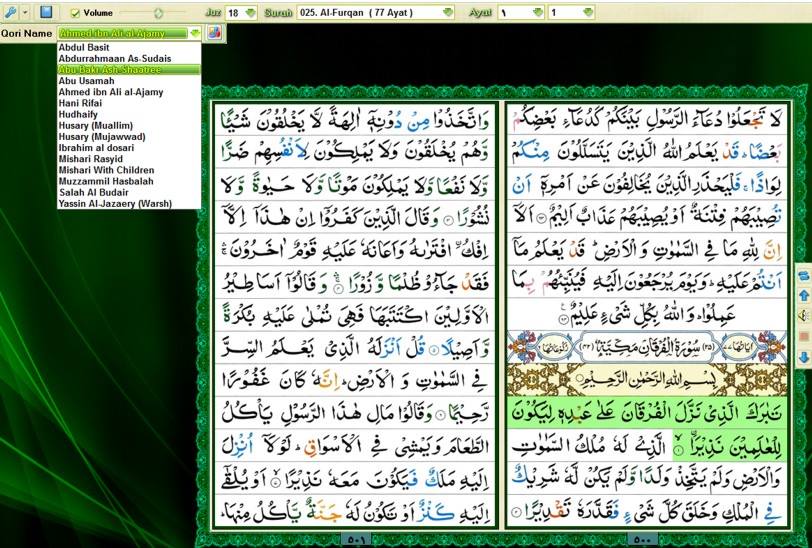Expand the arrow beside the wrench icon
Viewport: 812px width, 548px height.
[24, 12]
